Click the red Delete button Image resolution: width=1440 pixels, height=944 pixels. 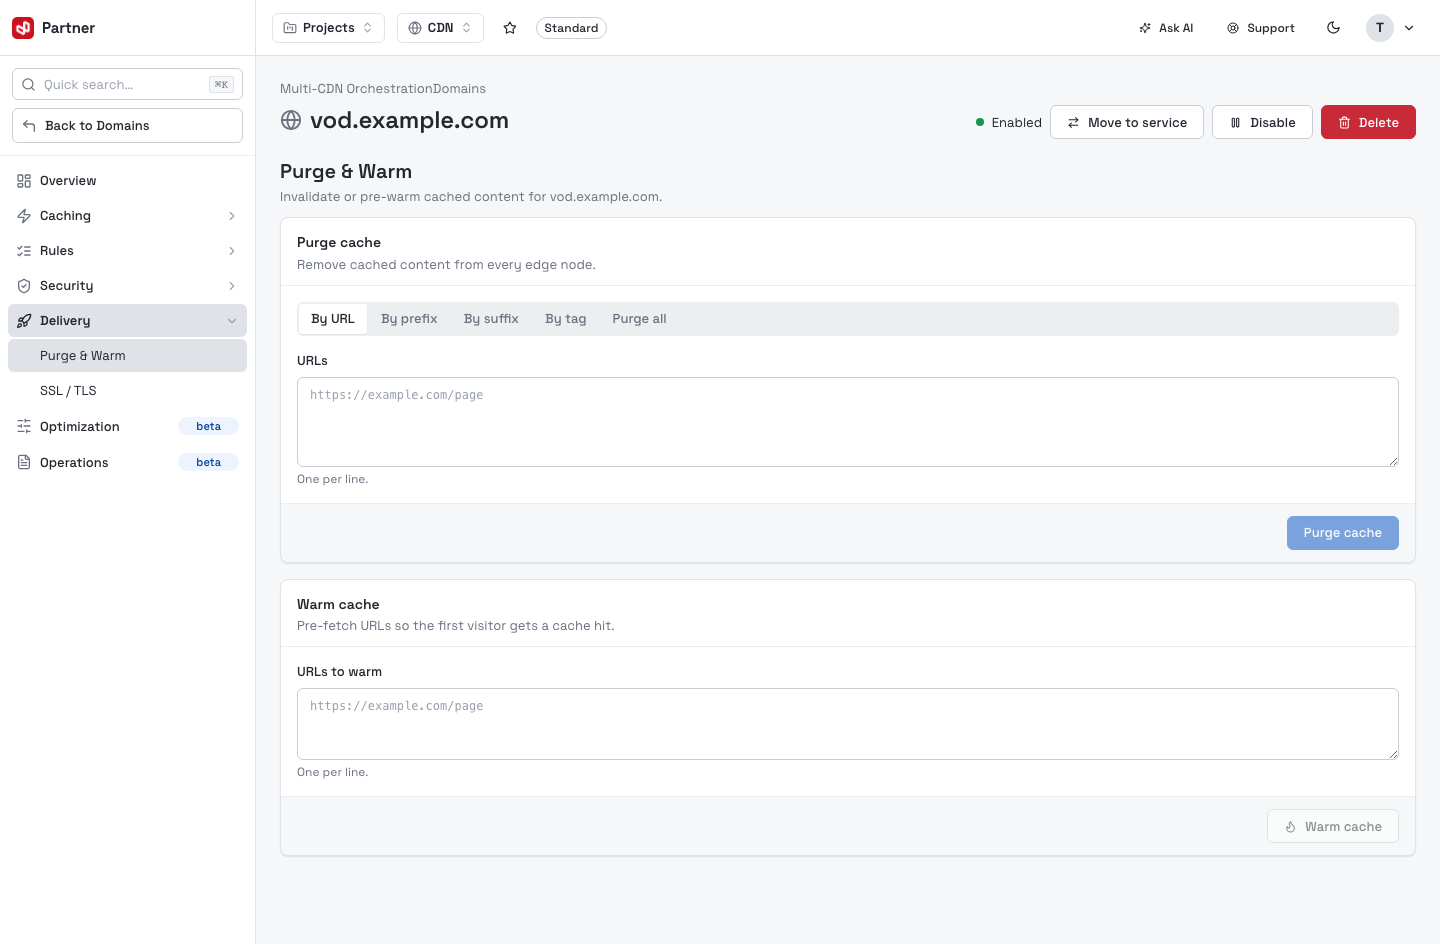(1368, 122)
